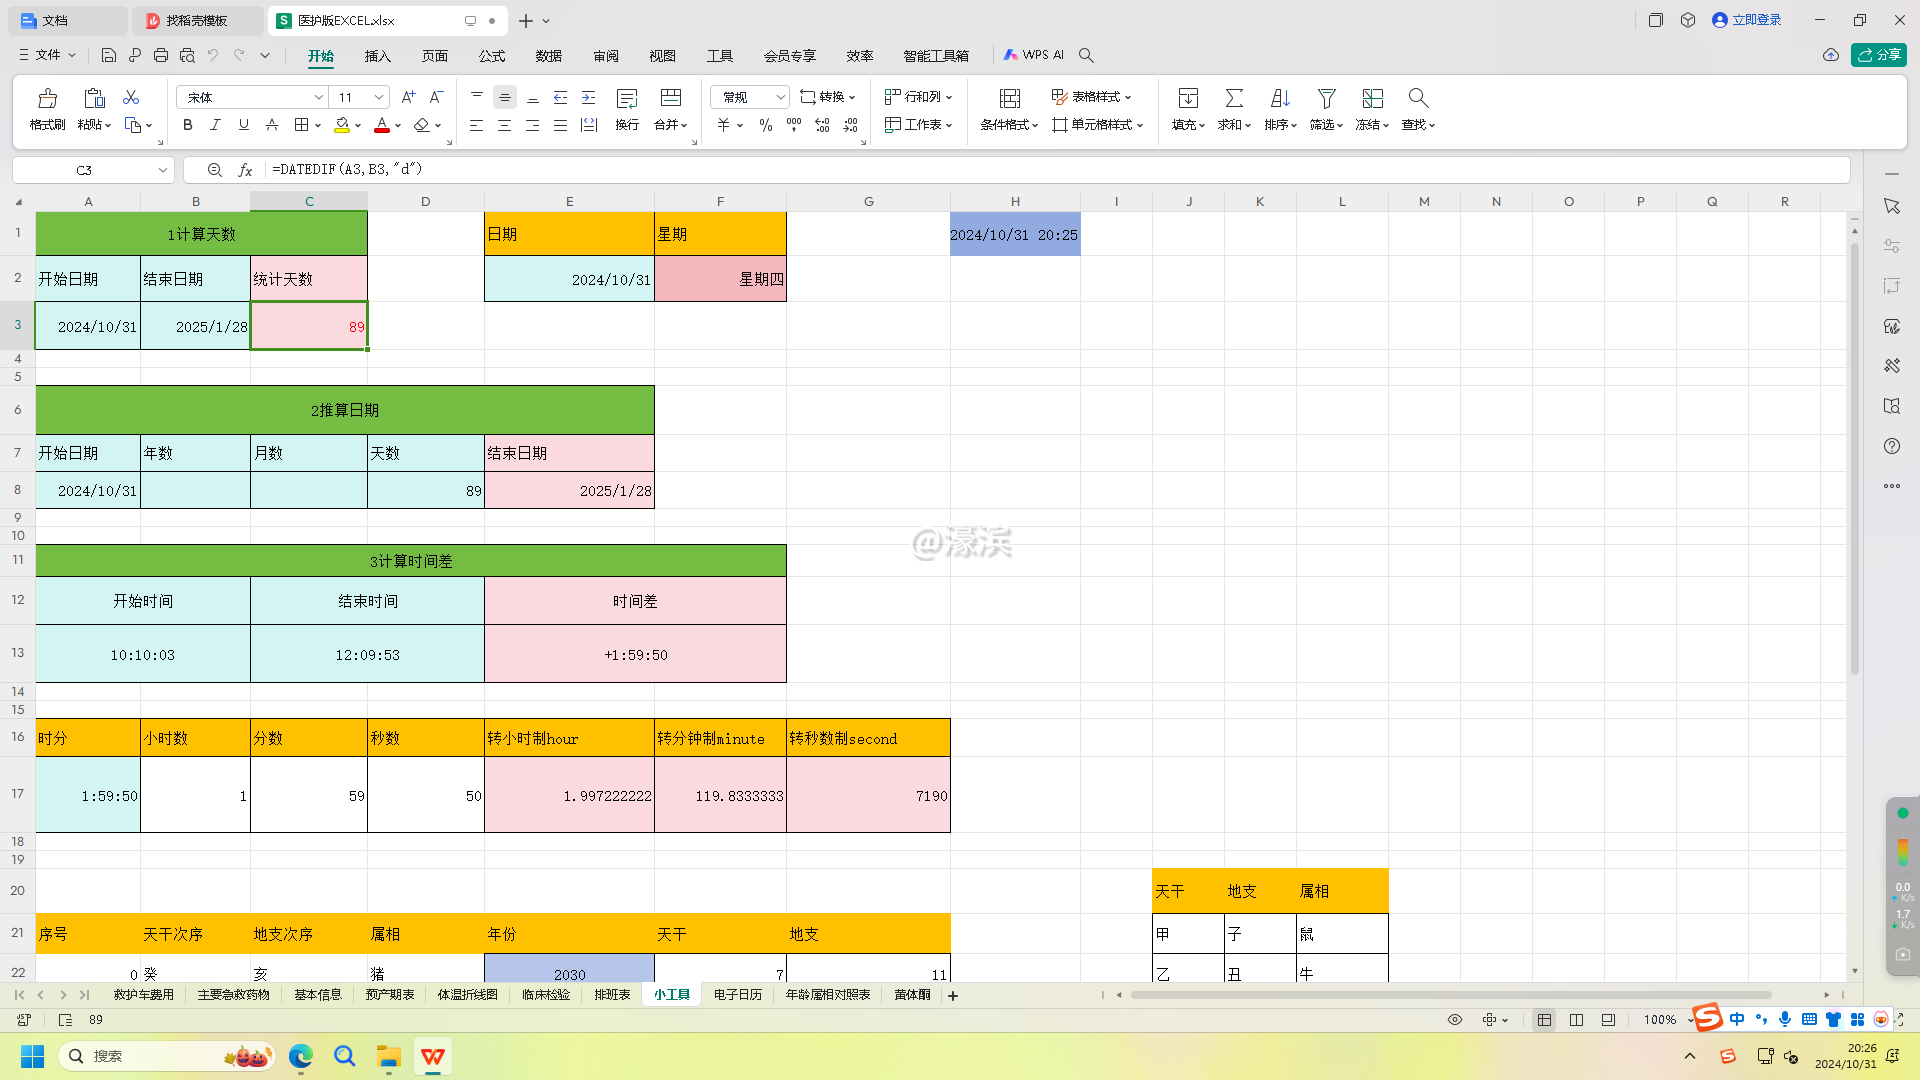Open the Cell Style (单元格样式) dropdown
The height and width of the screenshot is (1080, 1920).
point(1097,125)
